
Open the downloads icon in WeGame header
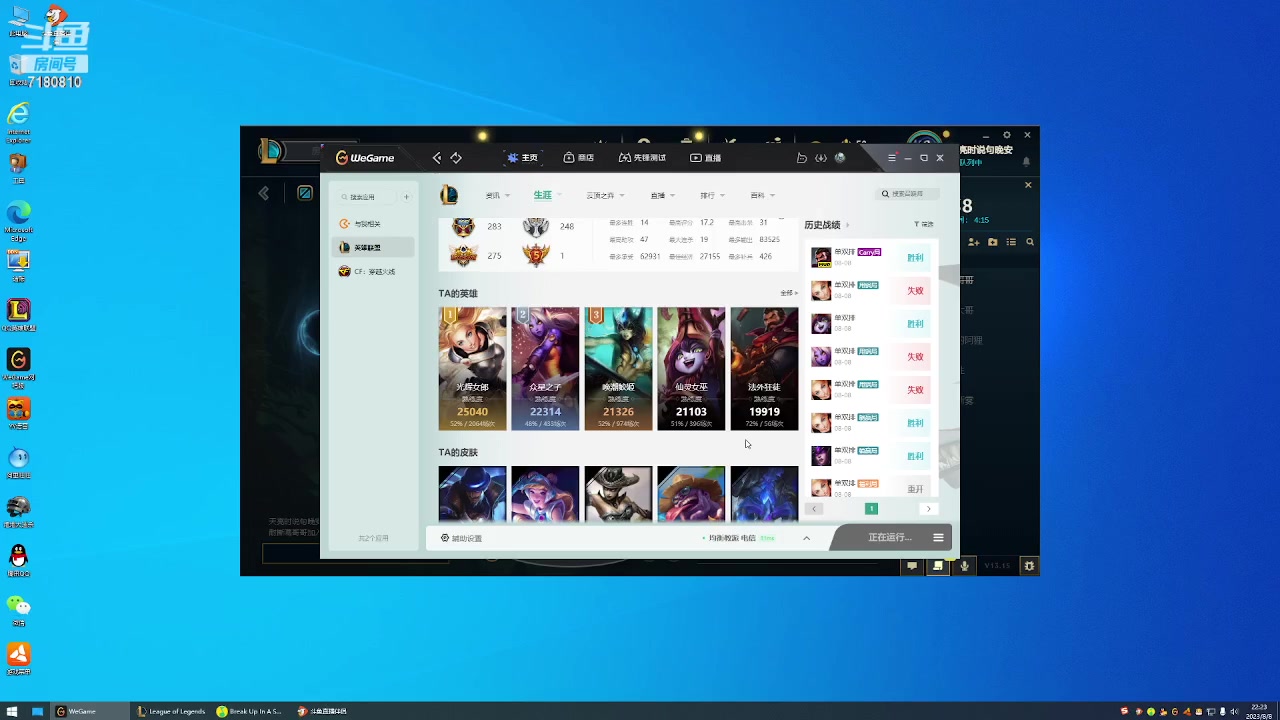pos(821,158)
